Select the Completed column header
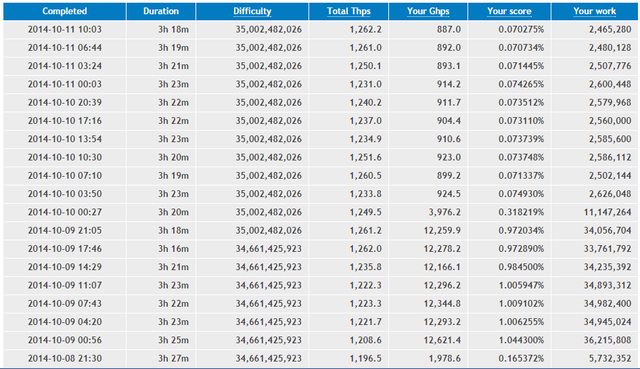640x369 pixels. click(64, 11)
